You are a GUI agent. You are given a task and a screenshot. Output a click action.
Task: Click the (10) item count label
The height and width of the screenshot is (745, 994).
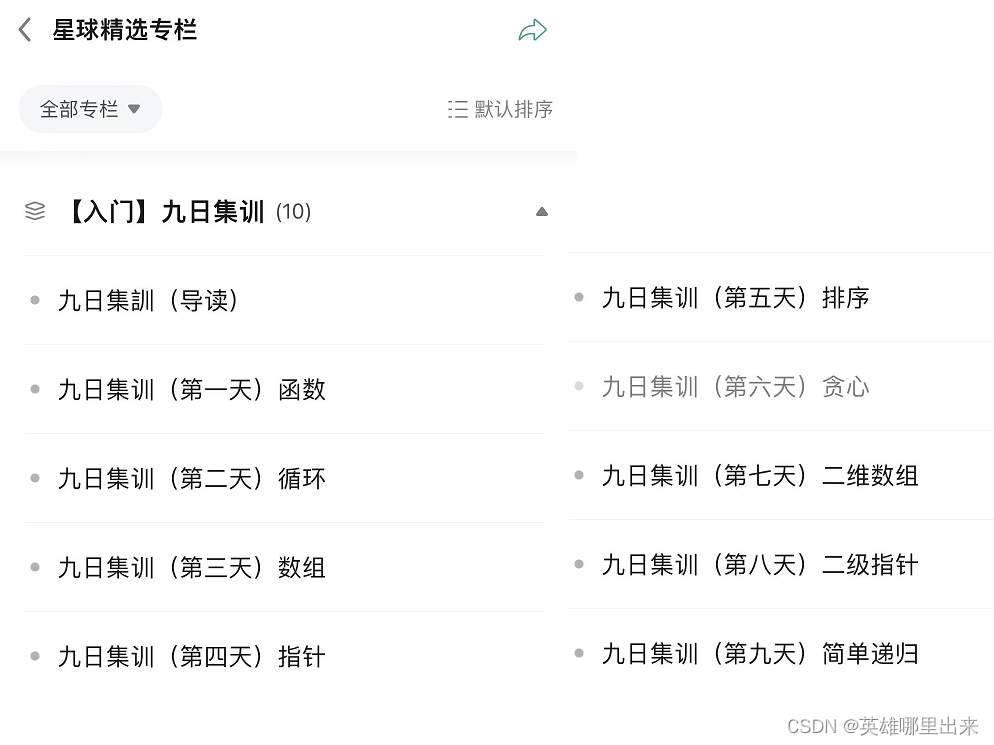(x=293, y=211)
